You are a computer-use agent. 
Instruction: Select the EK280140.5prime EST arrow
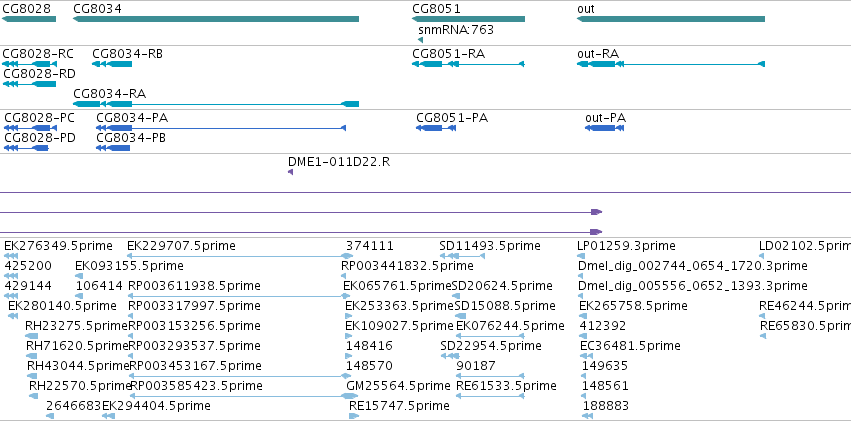(x=14, y=316)
